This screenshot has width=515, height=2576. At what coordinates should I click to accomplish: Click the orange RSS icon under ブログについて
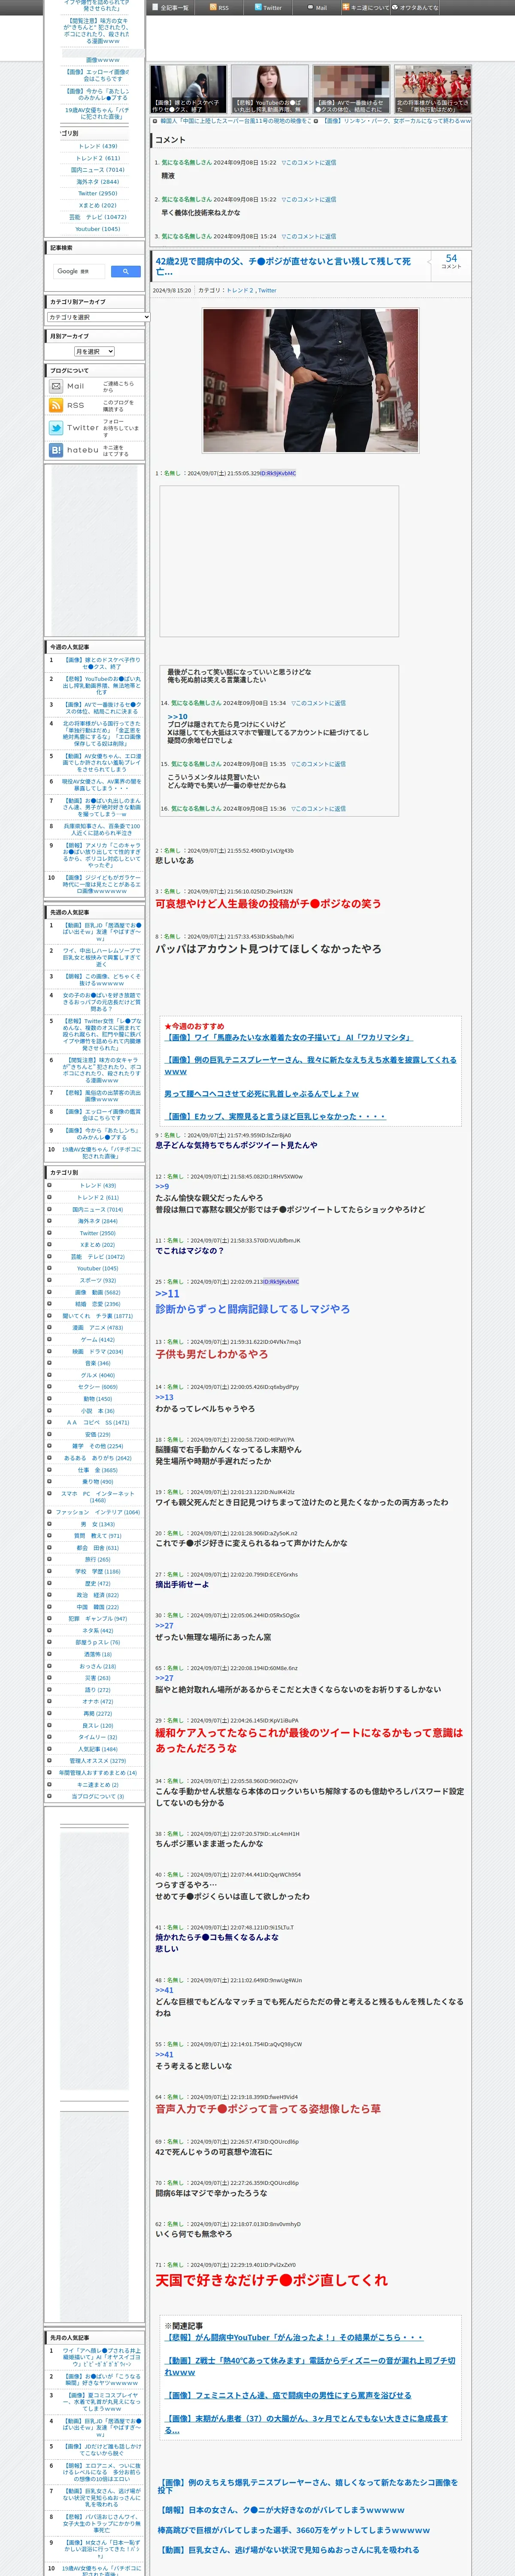pyautogui.click(x=56, y=405)
